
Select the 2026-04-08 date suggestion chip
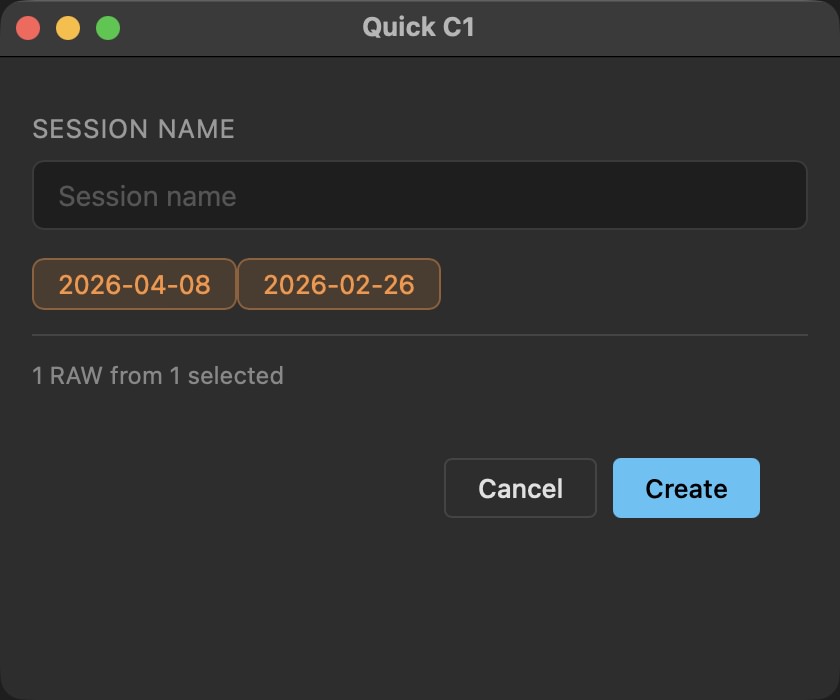(134, 284)
